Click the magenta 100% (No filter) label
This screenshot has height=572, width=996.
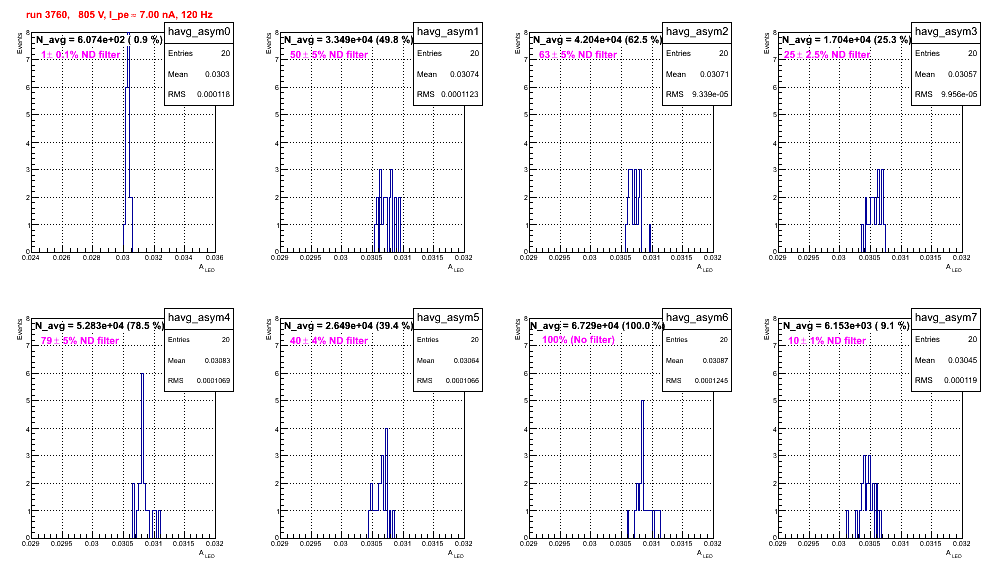(579, 340)
